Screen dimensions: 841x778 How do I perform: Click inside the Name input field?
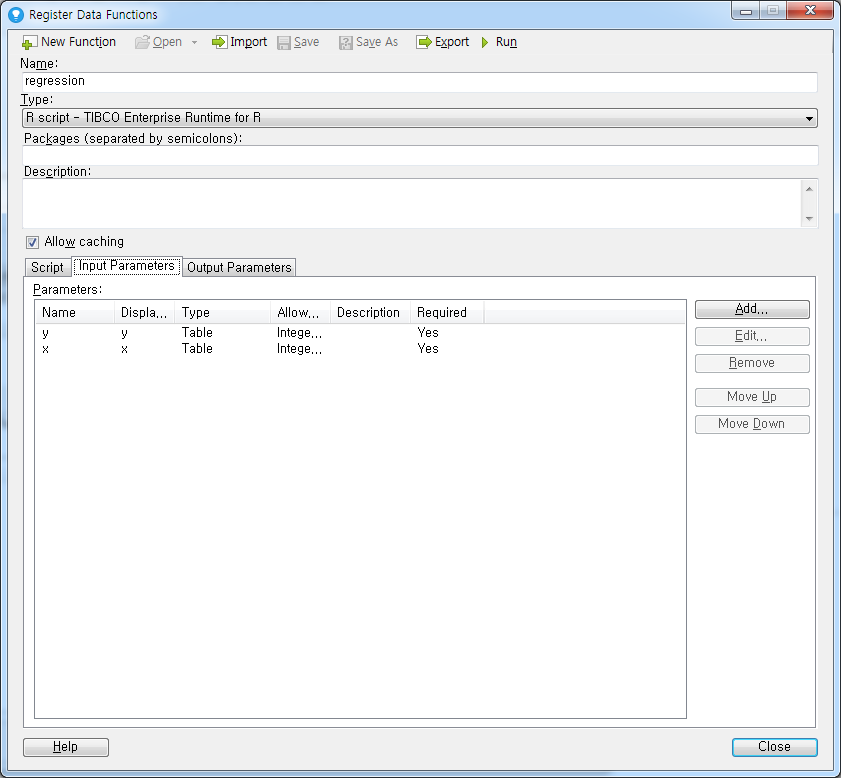coord(420,81)
